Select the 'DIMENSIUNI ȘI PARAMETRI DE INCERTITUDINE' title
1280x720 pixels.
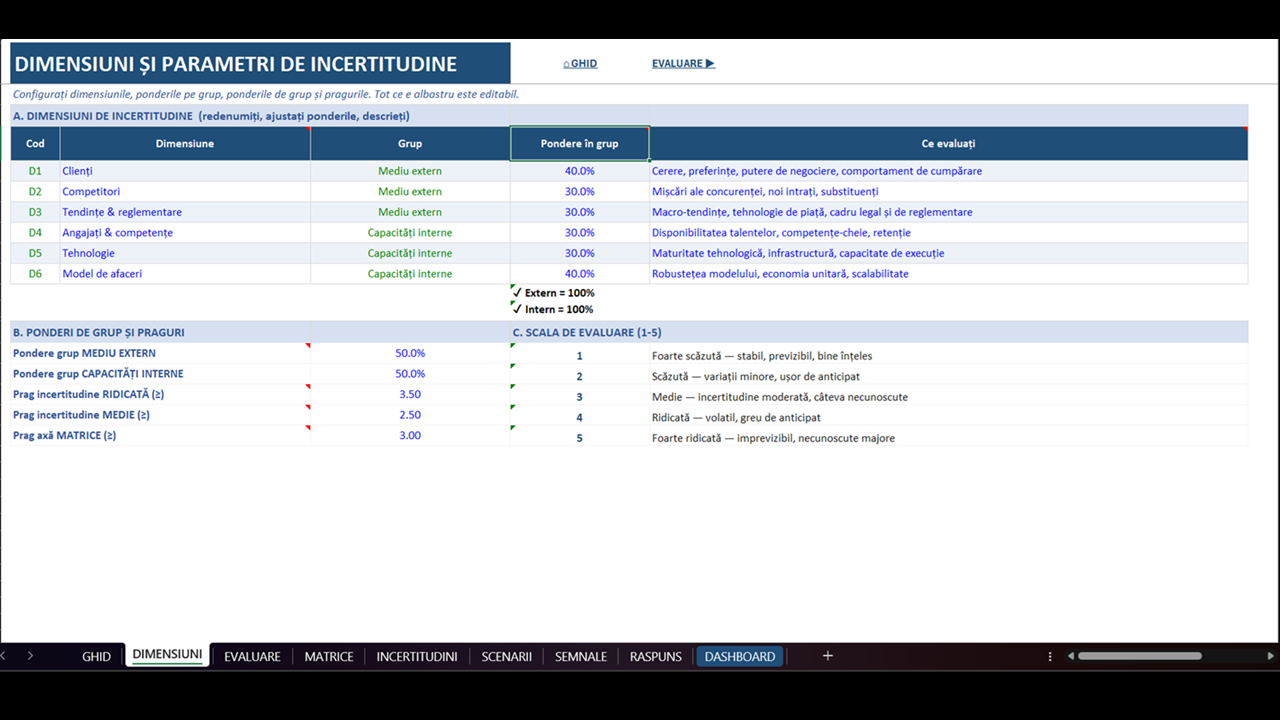point(260,63)
